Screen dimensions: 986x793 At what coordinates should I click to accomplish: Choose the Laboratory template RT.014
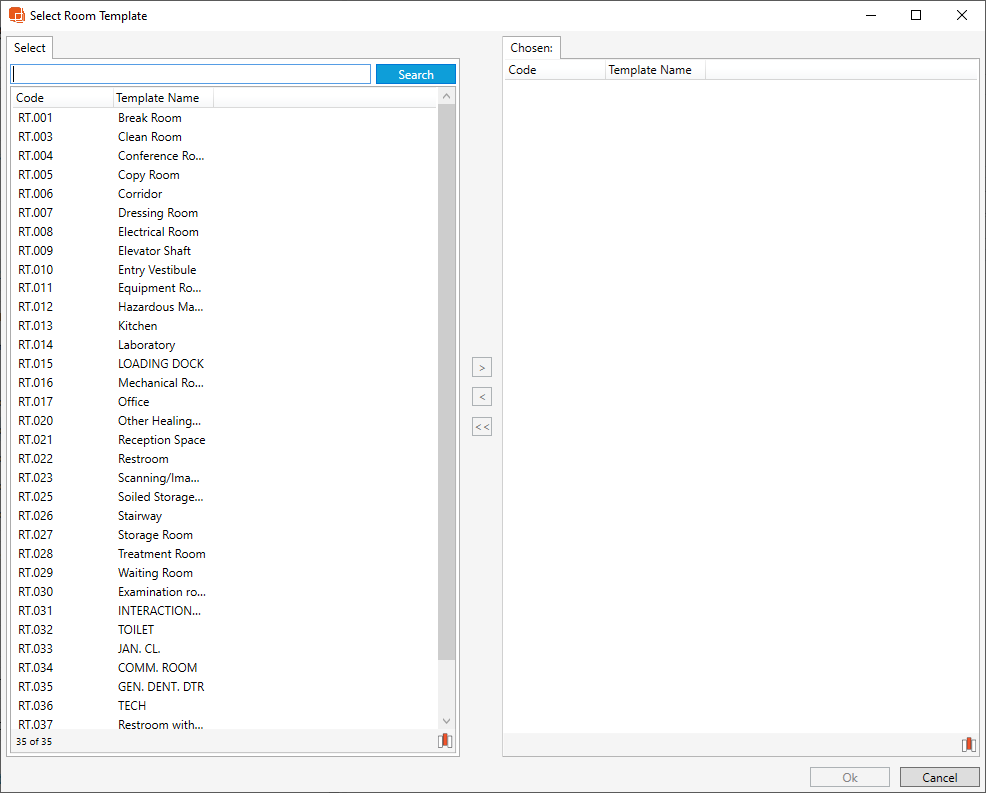146,345
